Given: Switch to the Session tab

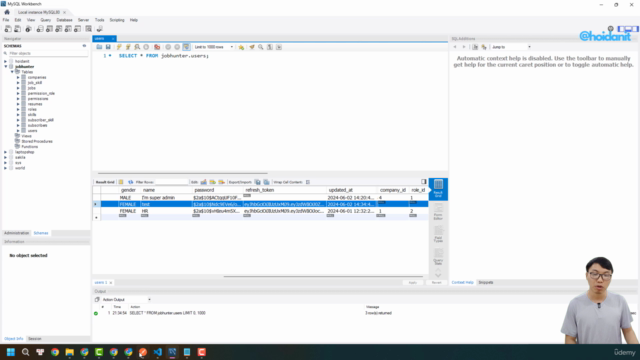Looking at the screenshot, I should tap(35, 339).
